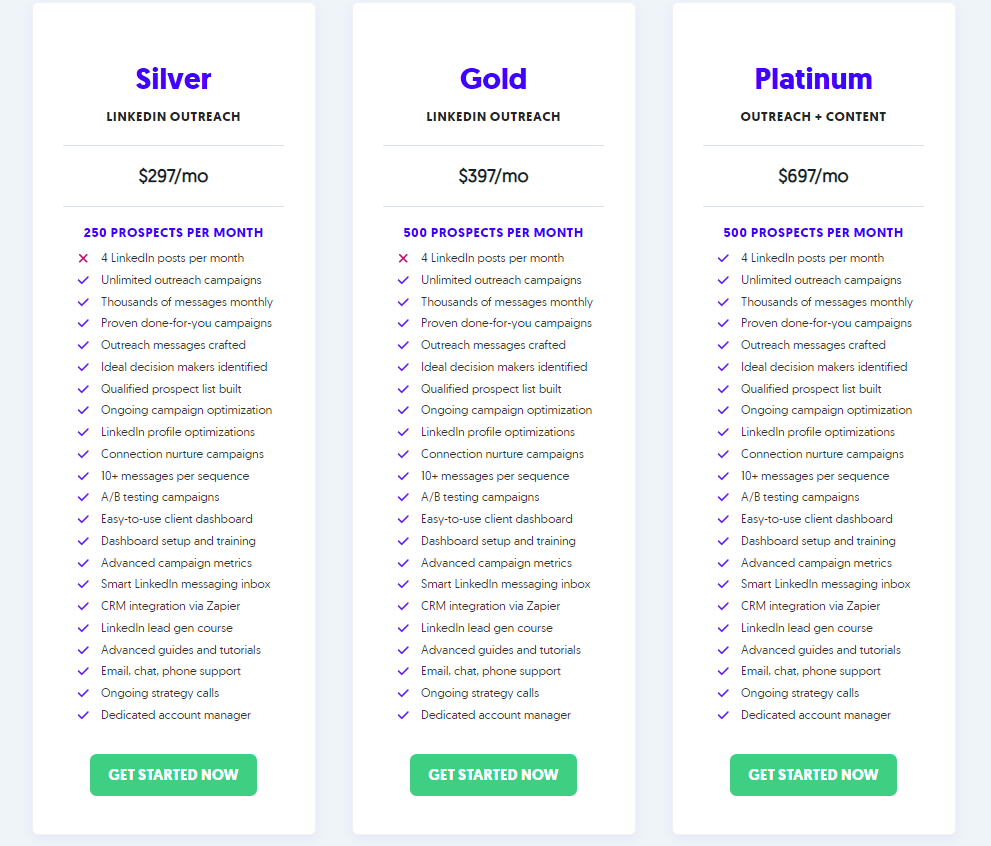Viewport: 991px width, 846px height.
Task: Click the checkmark next to Gold's Unlimited outreach campaigns
Action: point(403,280)
